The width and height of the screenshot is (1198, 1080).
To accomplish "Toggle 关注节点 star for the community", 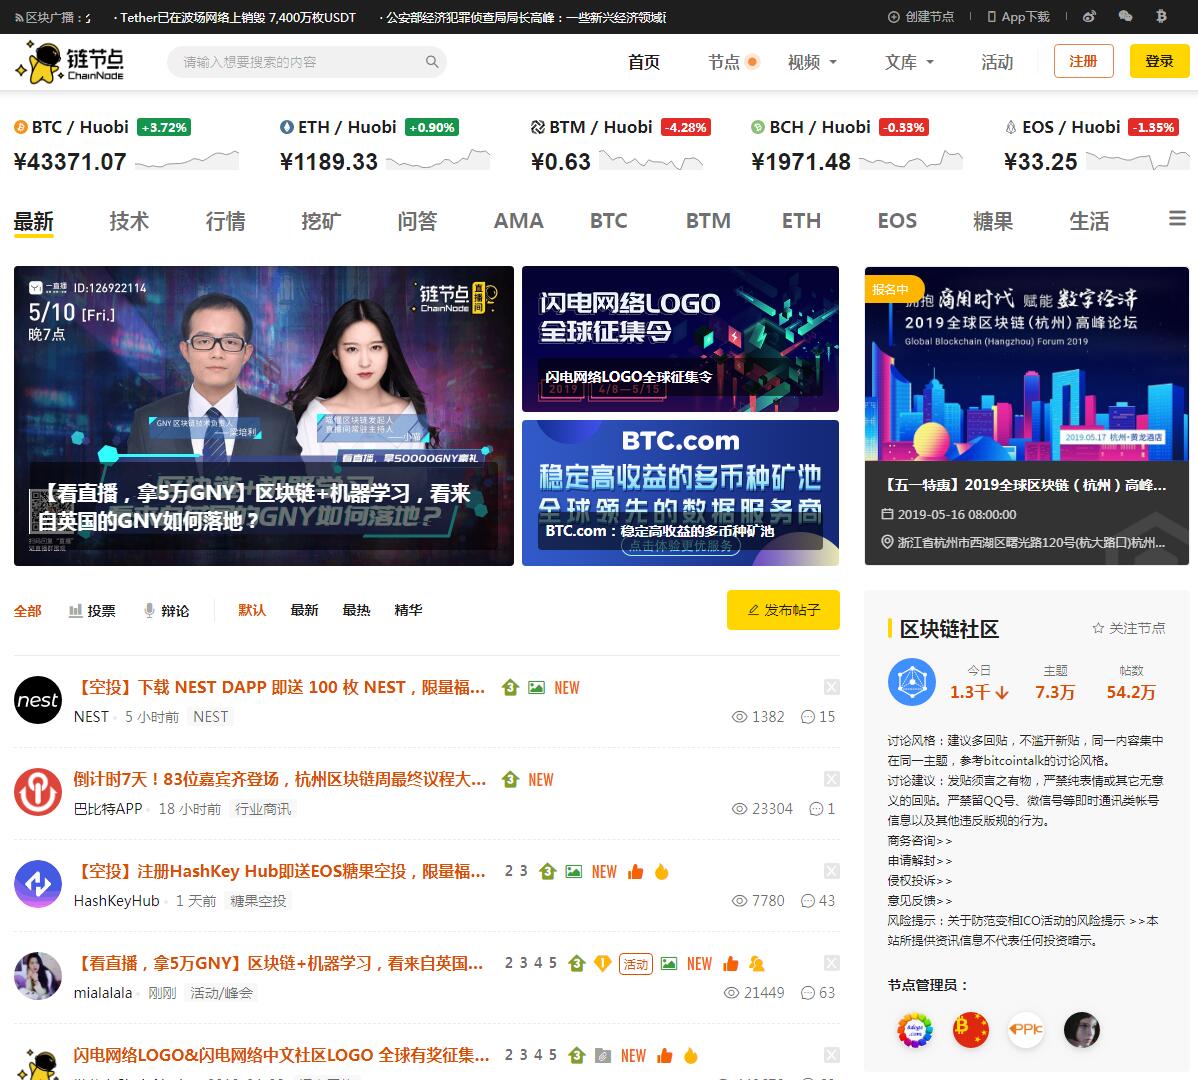I will coord(1128,628).
